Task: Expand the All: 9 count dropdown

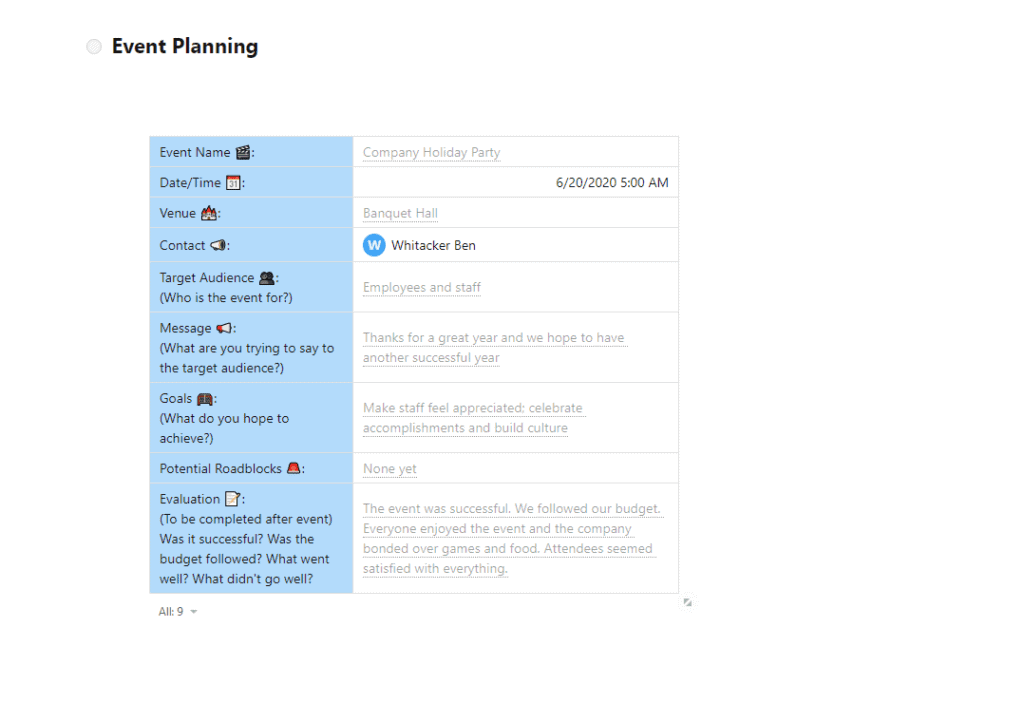Action: click(193, 612)
